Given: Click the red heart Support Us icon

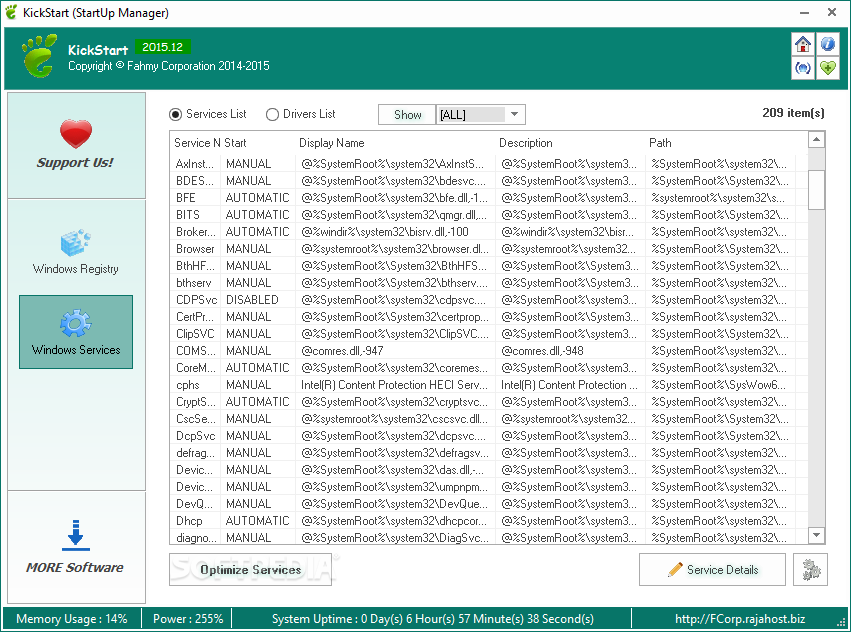Looking at the screenshot, I should [x=76, y=134].
